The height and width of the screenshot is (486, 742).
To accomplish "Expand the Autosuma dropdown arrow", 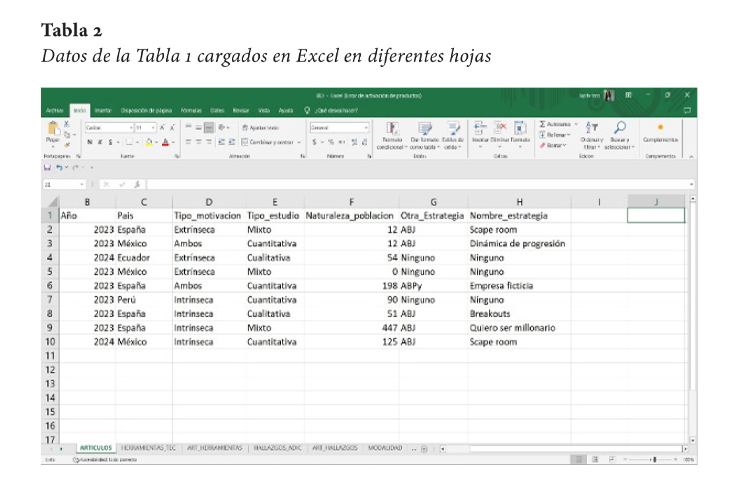I will 576,124.
